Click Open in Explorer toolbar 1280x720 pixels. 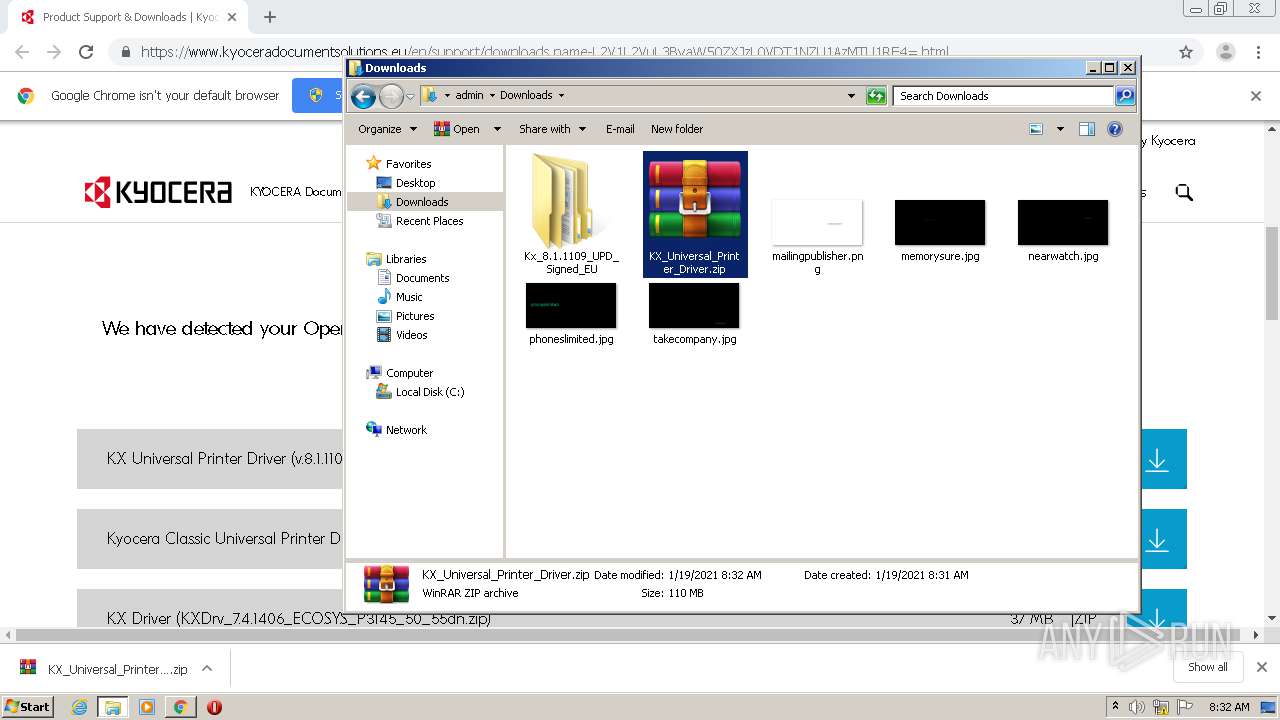point(457,129)
